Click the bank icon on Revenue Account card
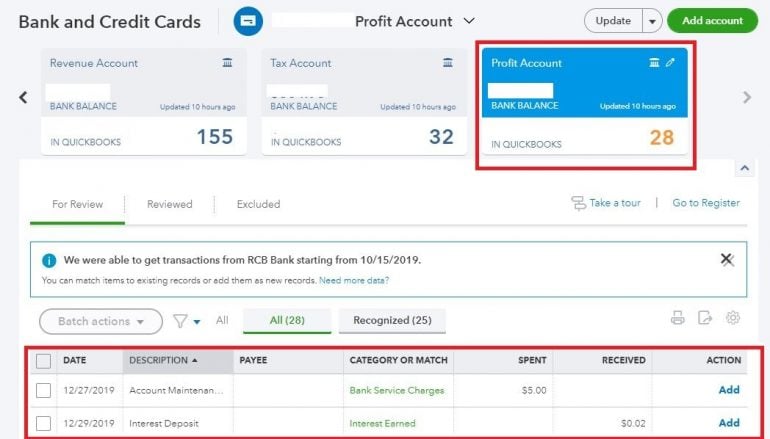The height and width of the screenshot is (439, 770). pyautogui.click(x=228, y=63)
